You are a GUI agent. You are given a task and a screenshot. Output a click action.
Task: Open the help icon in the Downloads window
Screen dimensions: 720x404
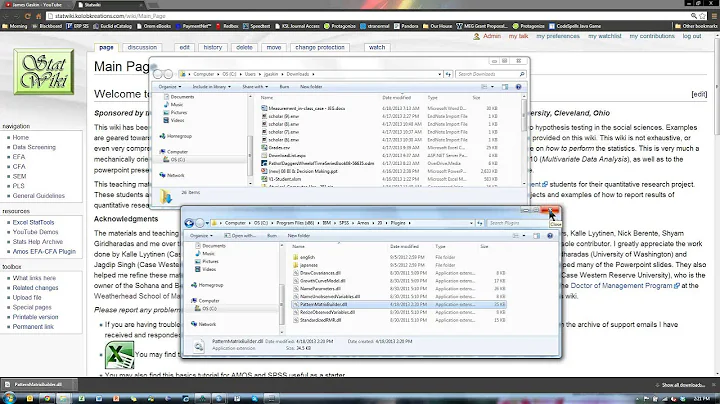point(518,87)
